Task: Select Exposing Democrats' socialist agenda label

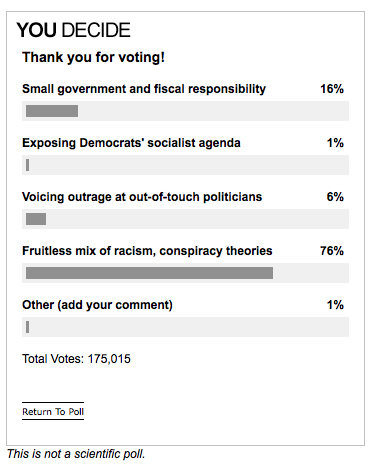Action: point(131,143)
